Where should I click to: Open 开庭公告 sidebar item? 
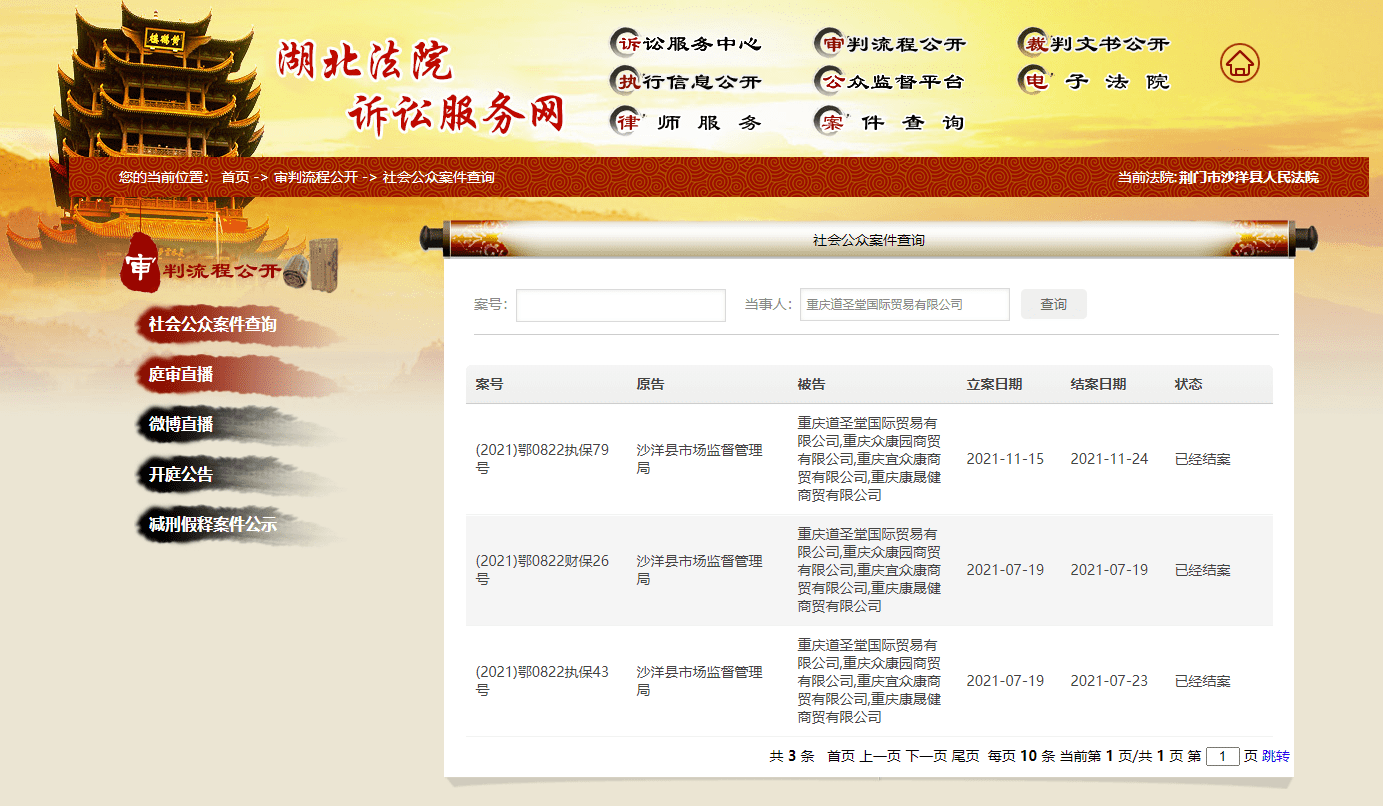tap(181, 475)
